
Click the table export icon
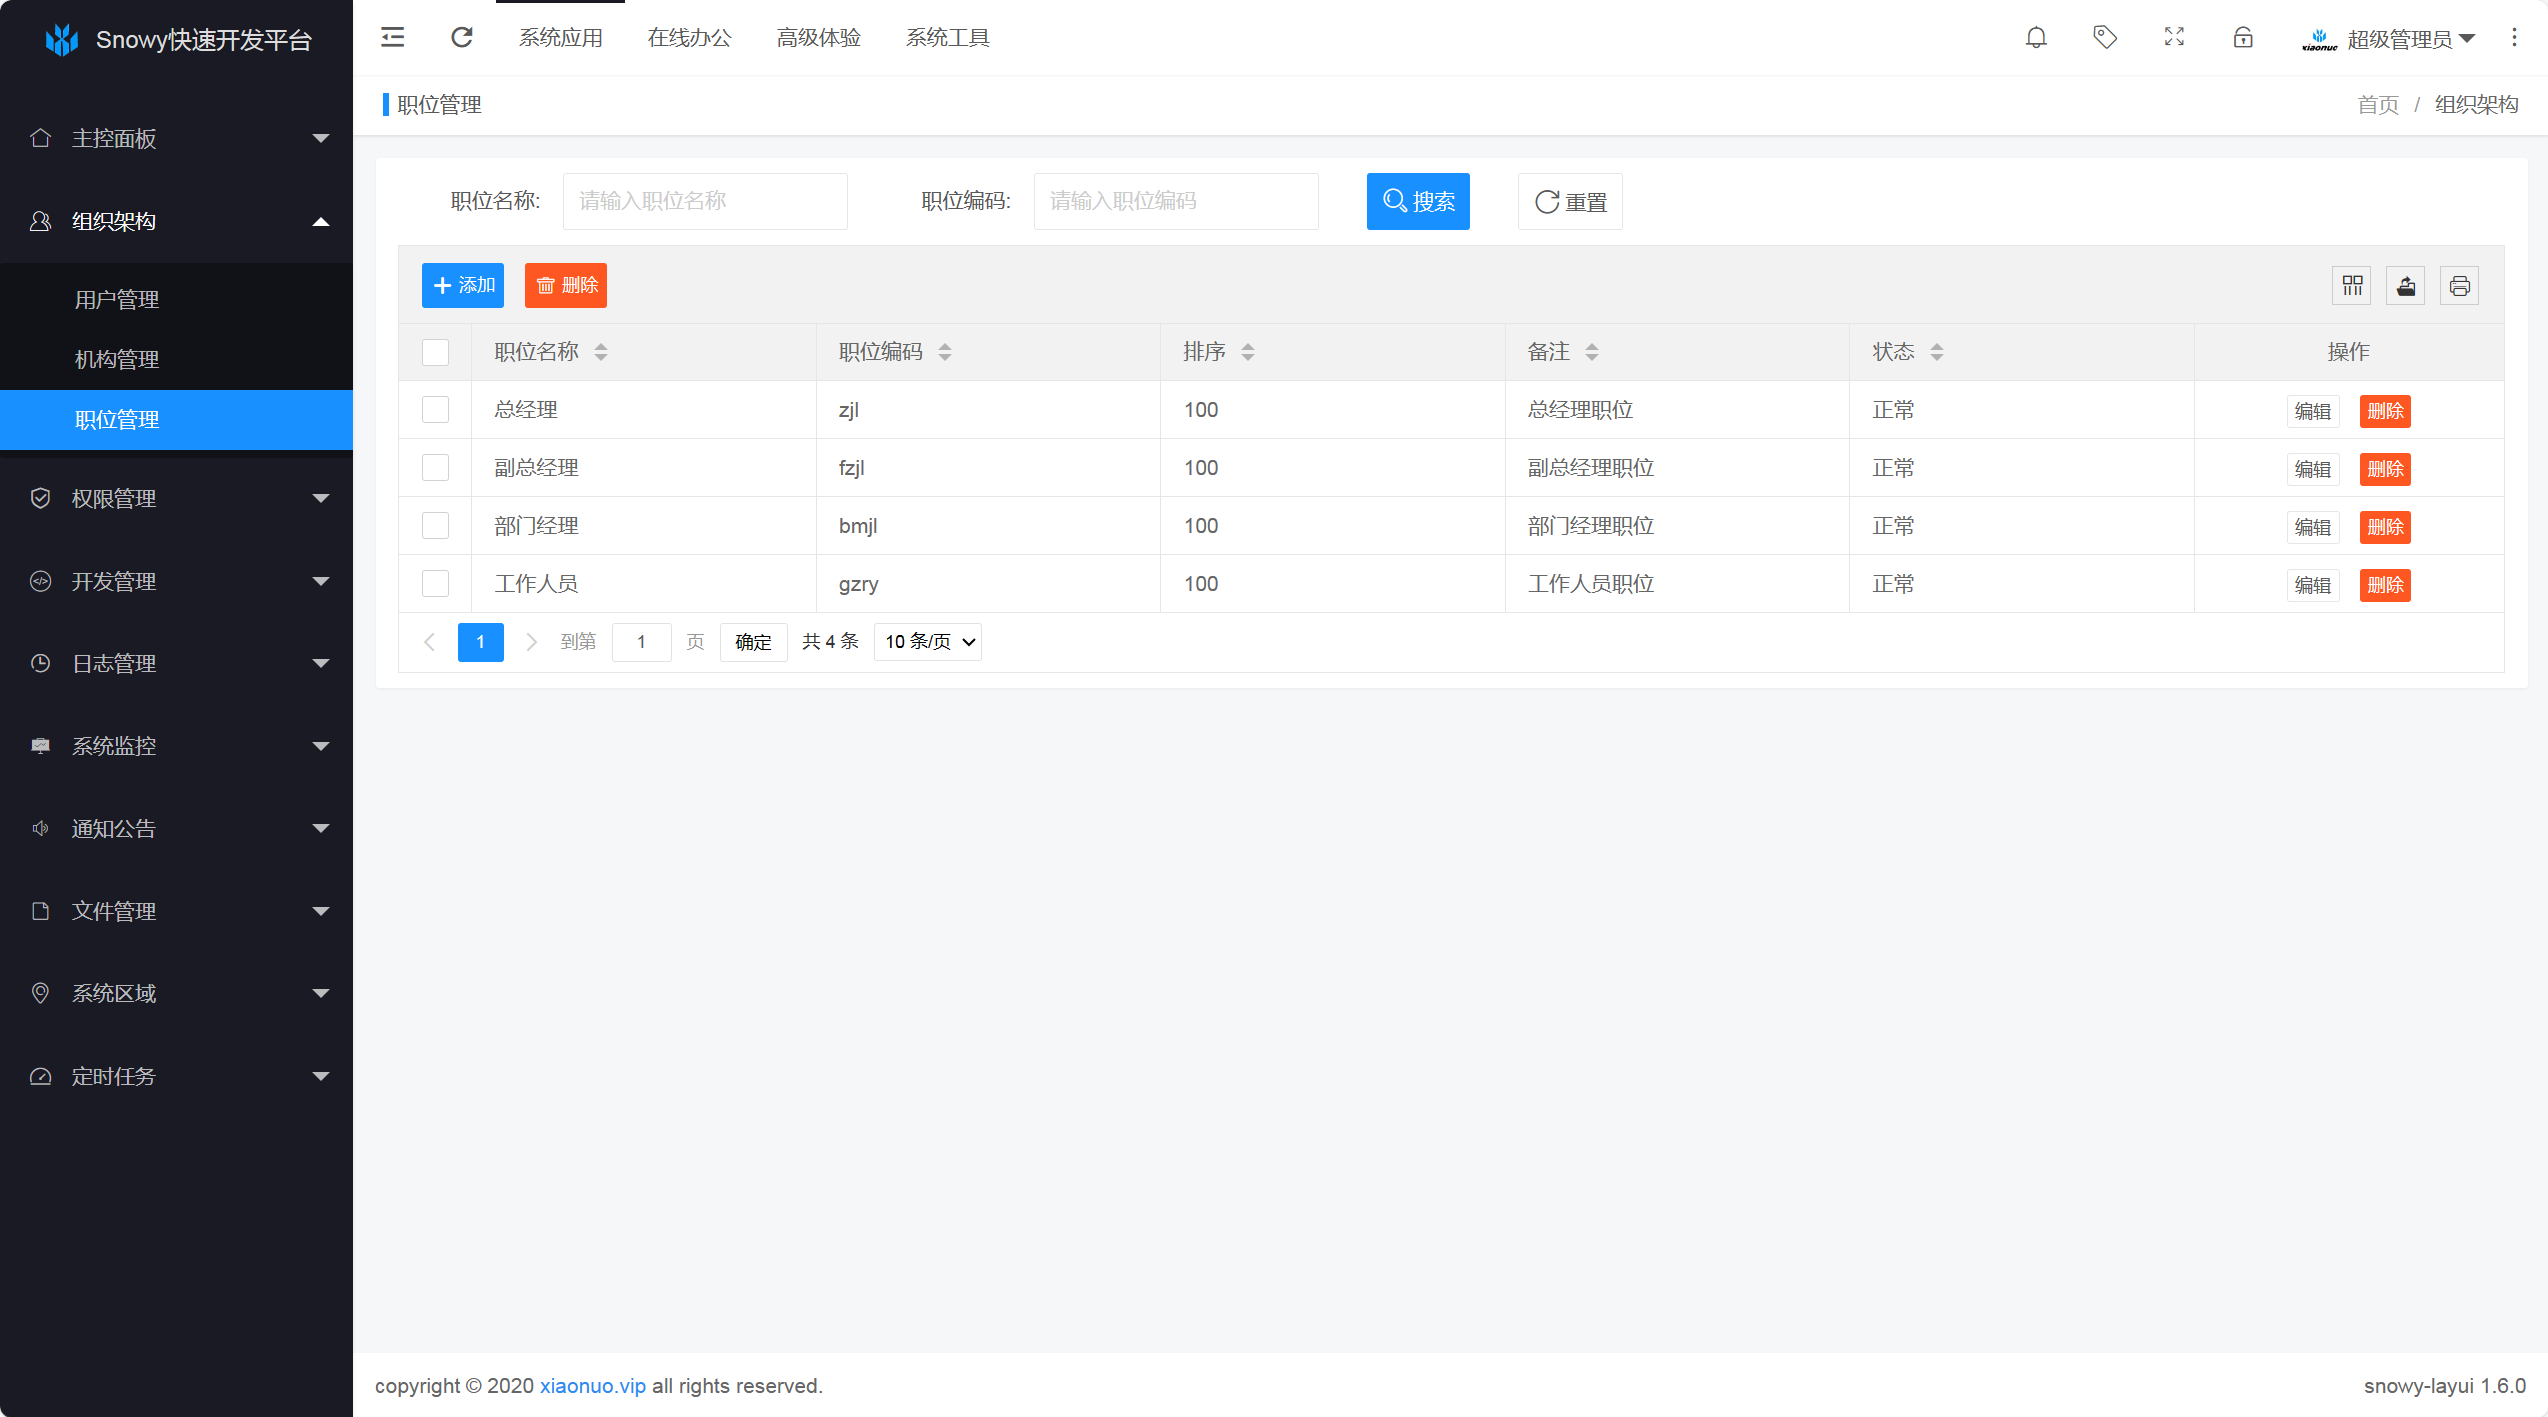pos(2406,286)
